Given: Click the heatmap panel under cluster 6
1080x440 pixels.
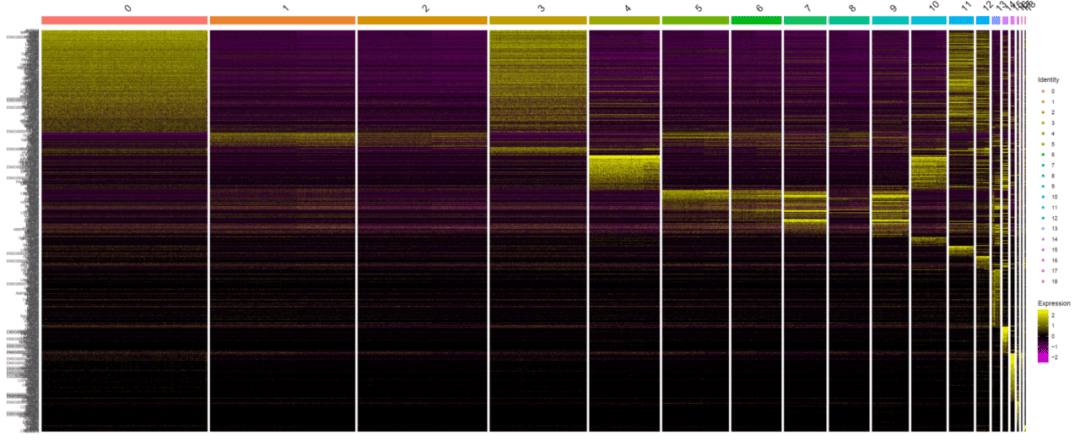Looking at the screenshot, I should [x=756, y=231].
